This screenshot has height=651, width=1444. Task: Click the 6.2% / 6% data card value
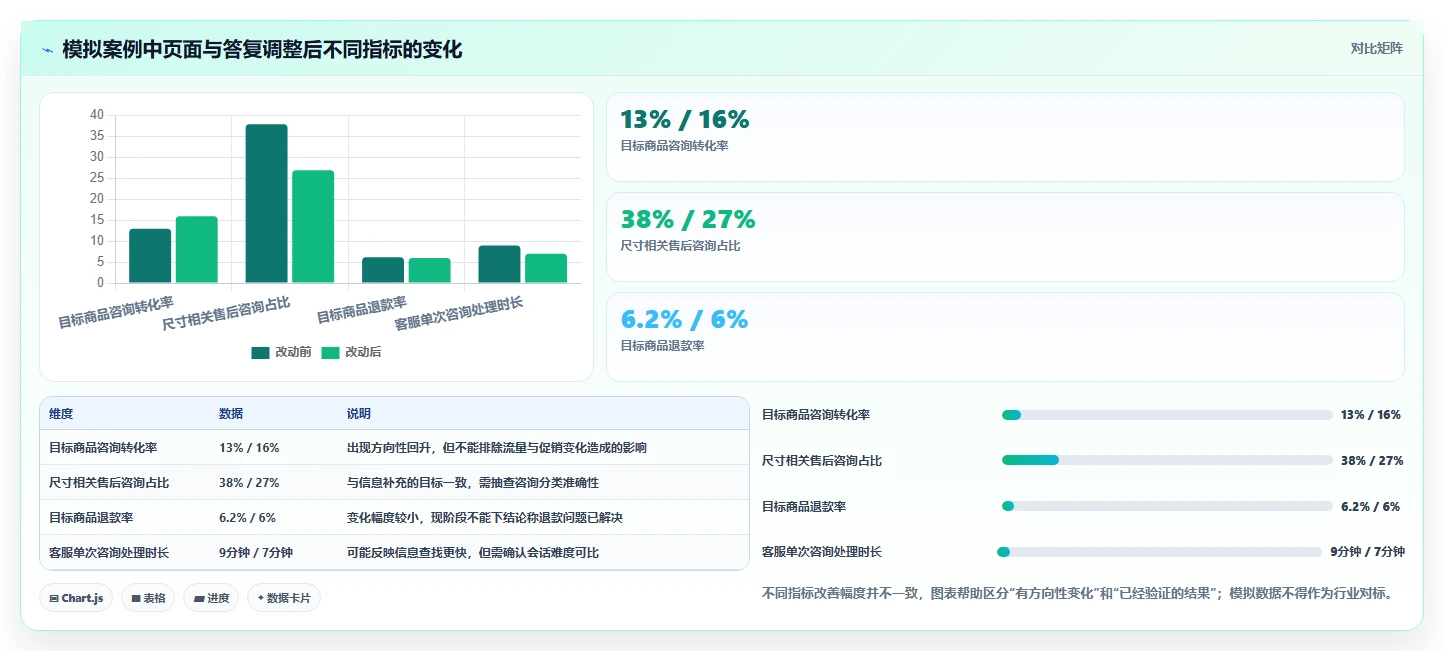point(684,319)
